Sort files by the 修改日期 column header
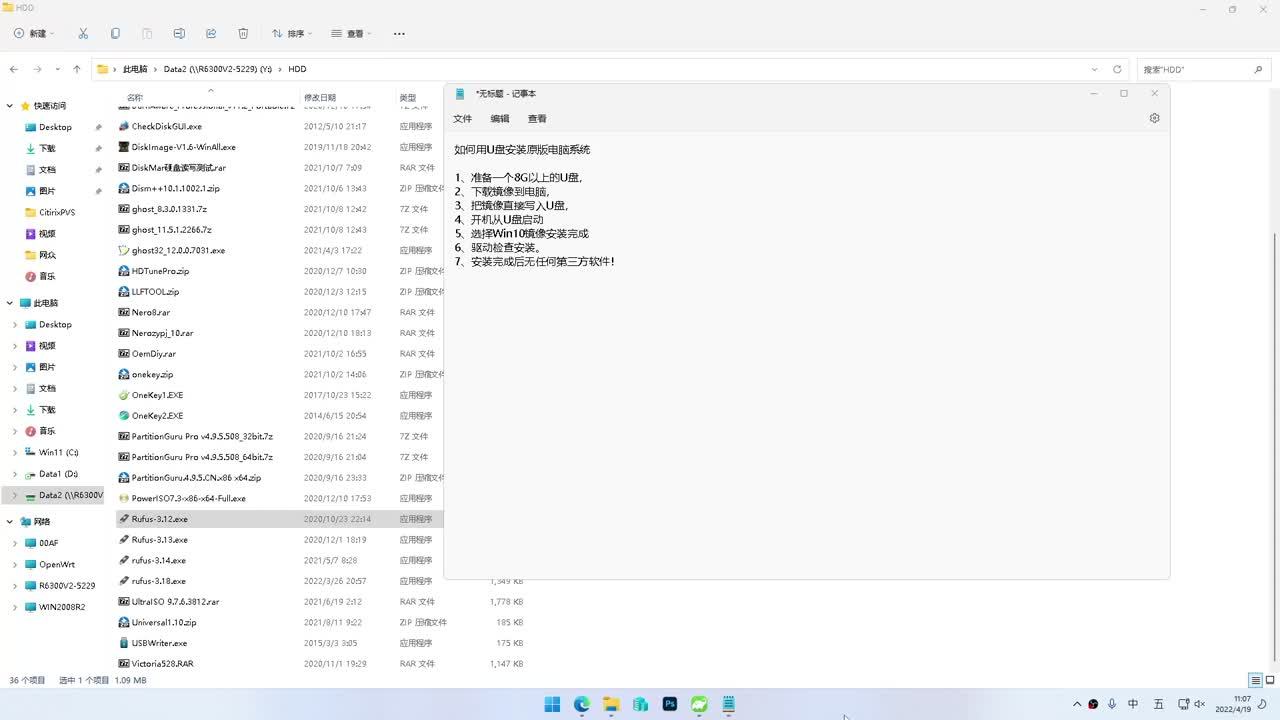The height and width of the screenshot is (720, 1280). pyautogui.click(x=320, y=98)
